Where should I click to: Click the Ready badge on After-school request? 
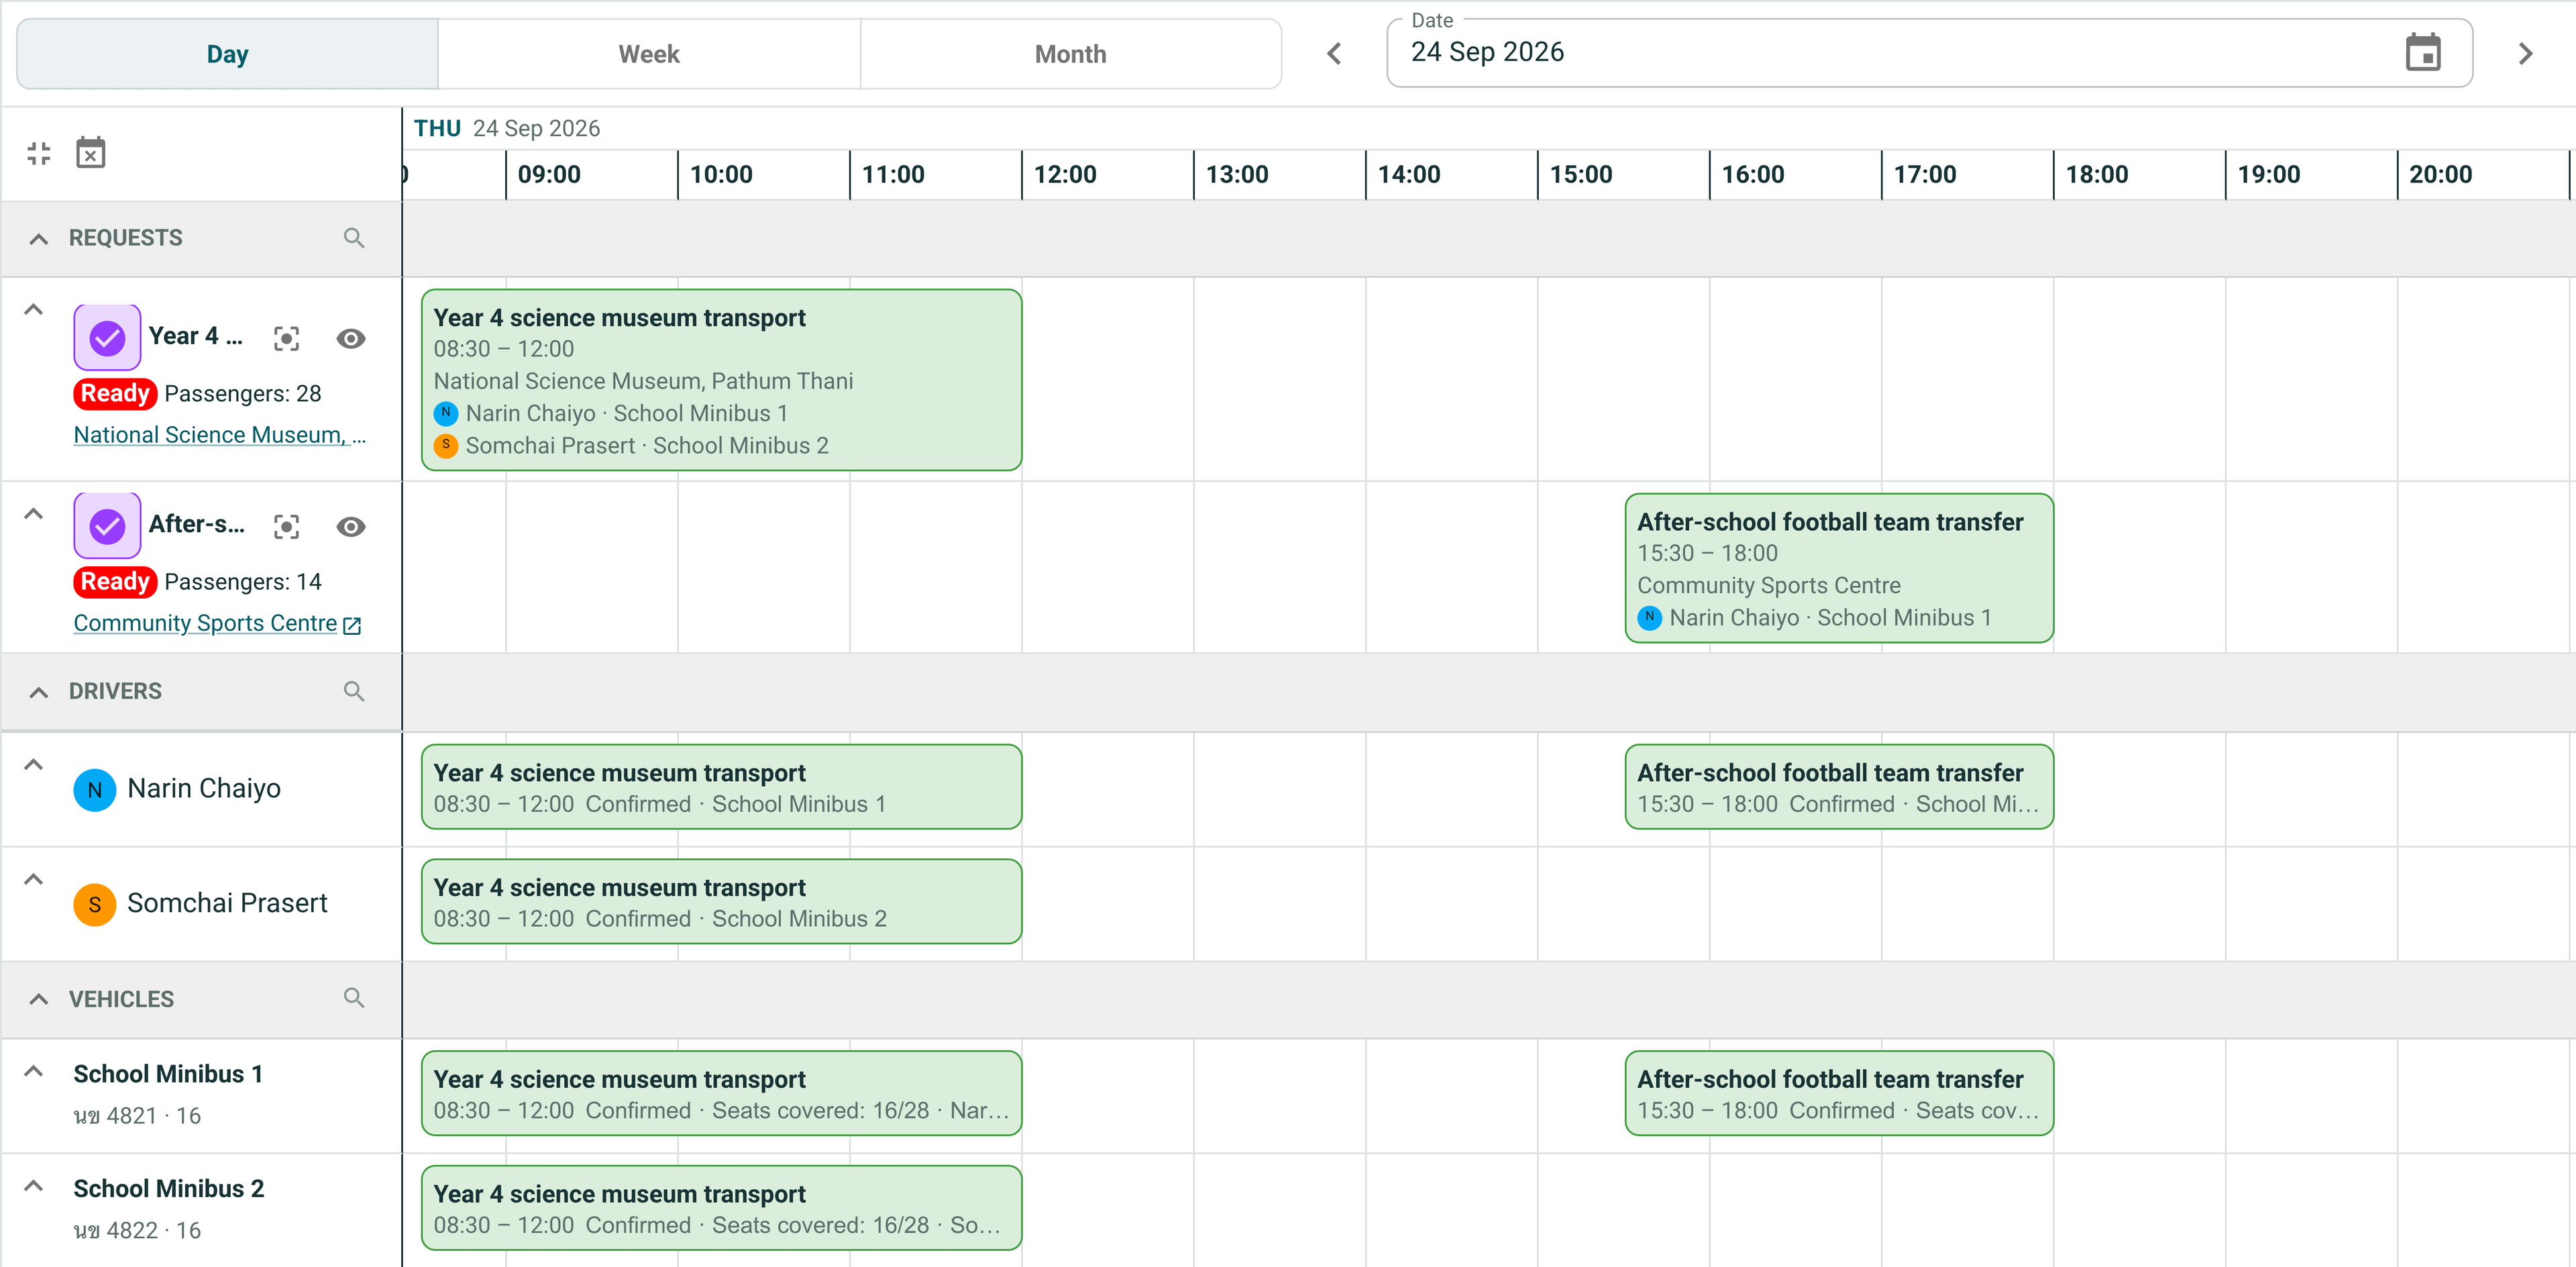click(115, 582)
